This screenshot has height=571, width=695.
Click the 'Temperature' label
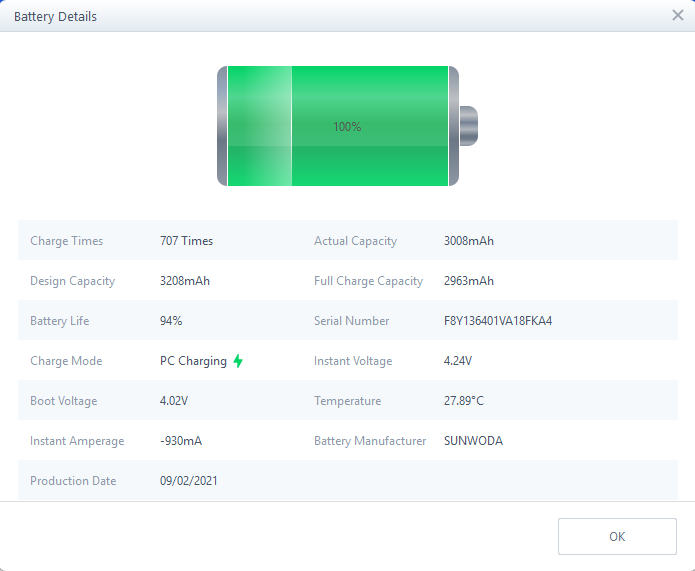[348, 401]
